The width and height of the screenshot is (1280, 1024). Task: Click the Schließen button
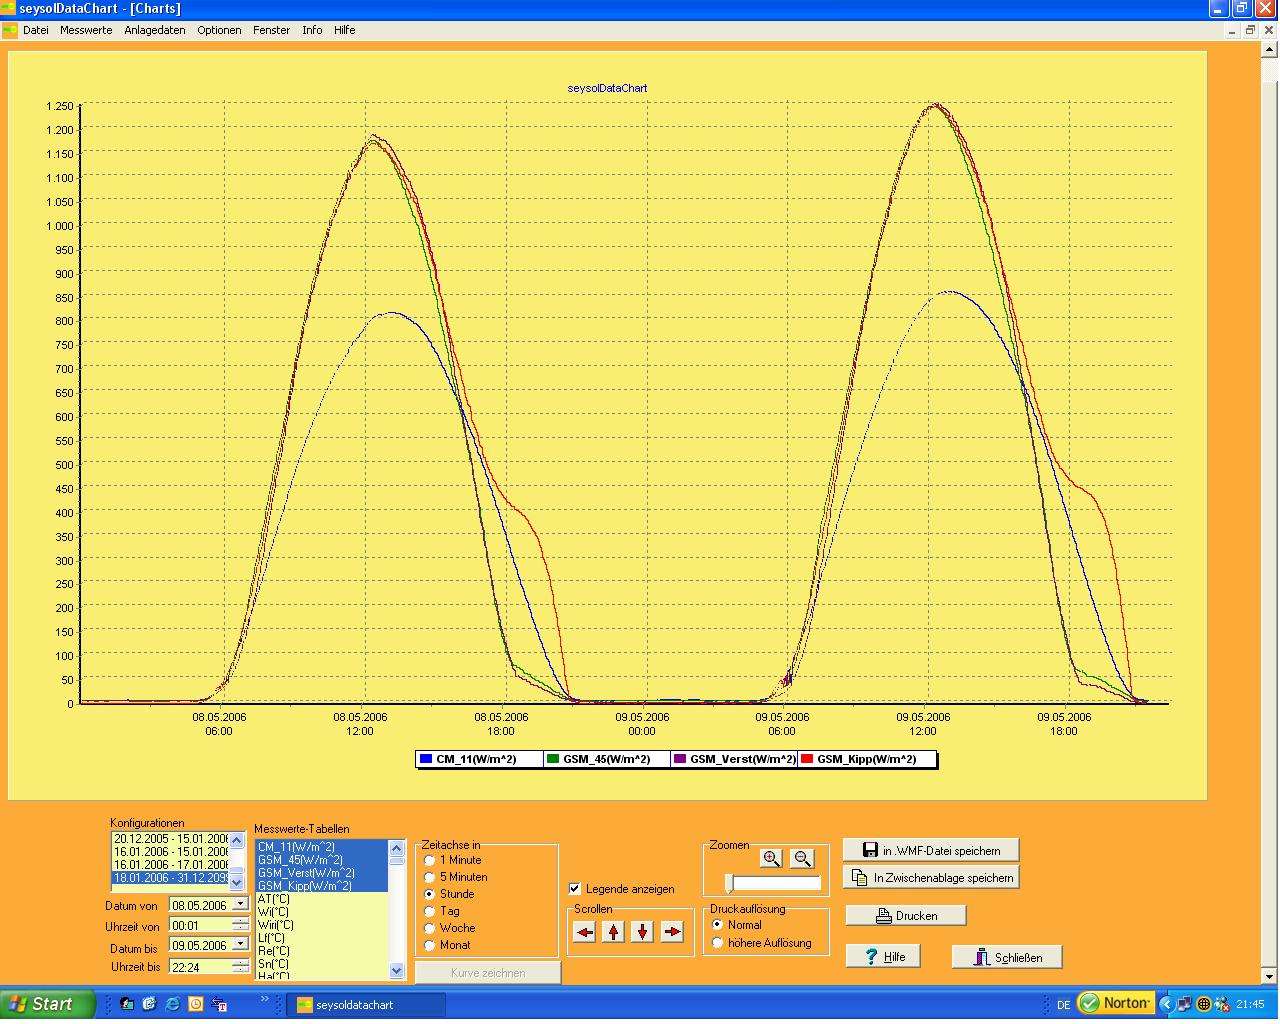pos(1006,957)
